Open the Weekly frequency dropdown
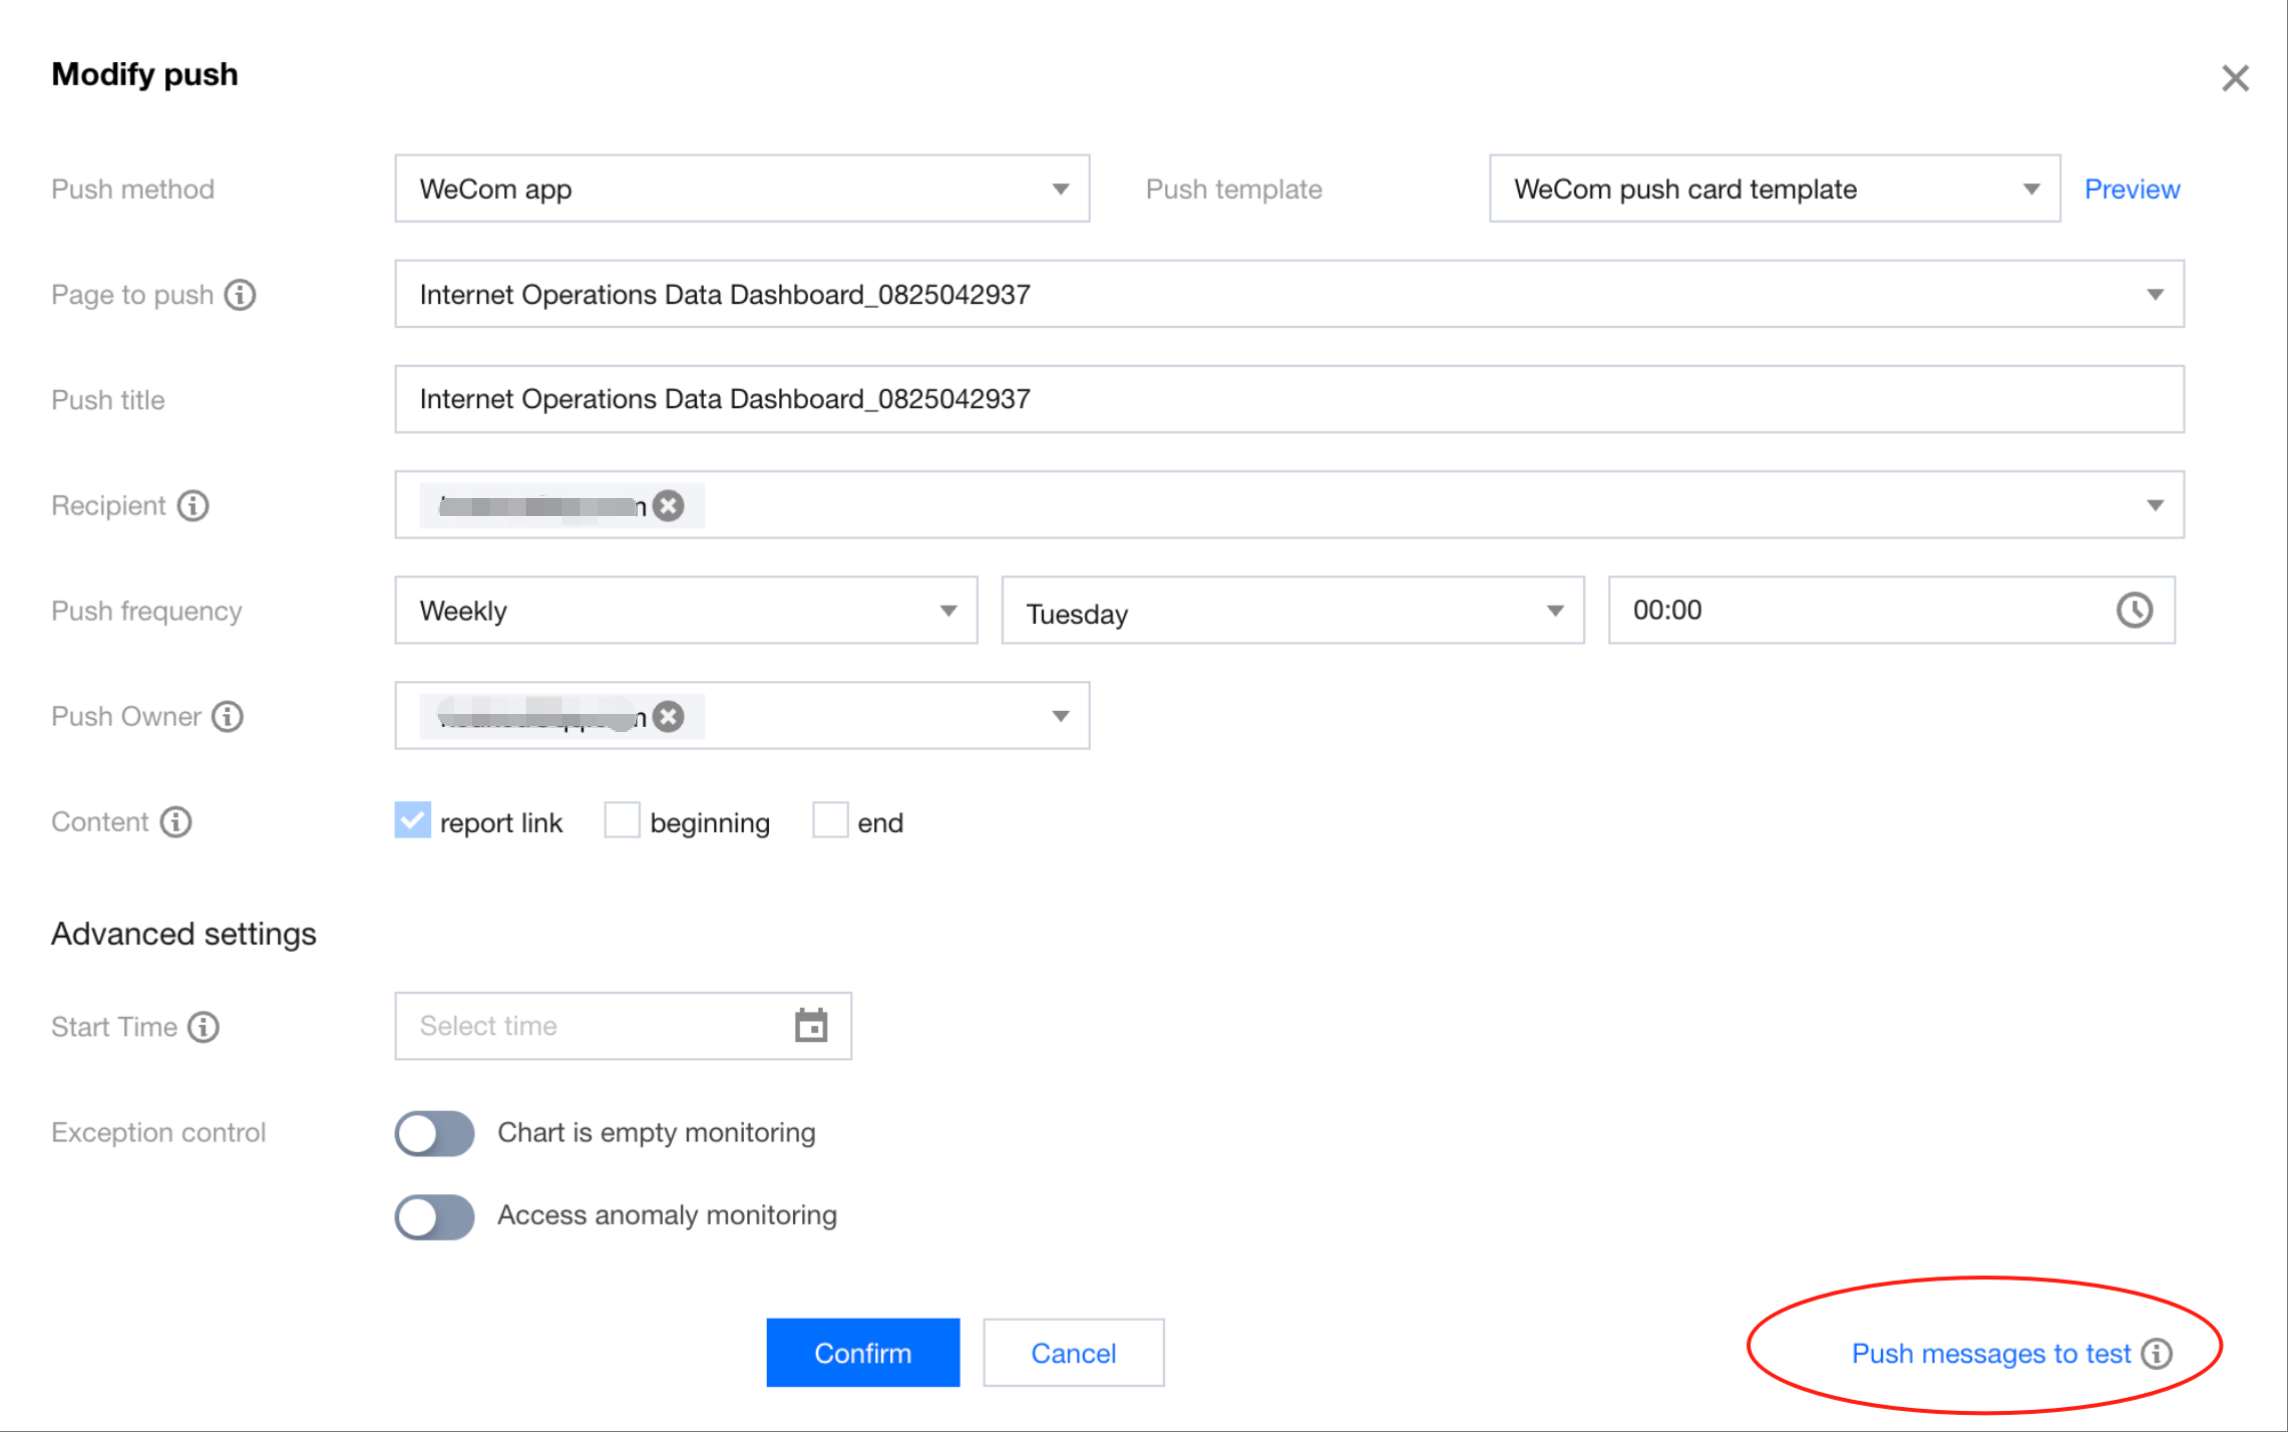The height and width of the screenshot is (1432, 2288). [686, 611]
